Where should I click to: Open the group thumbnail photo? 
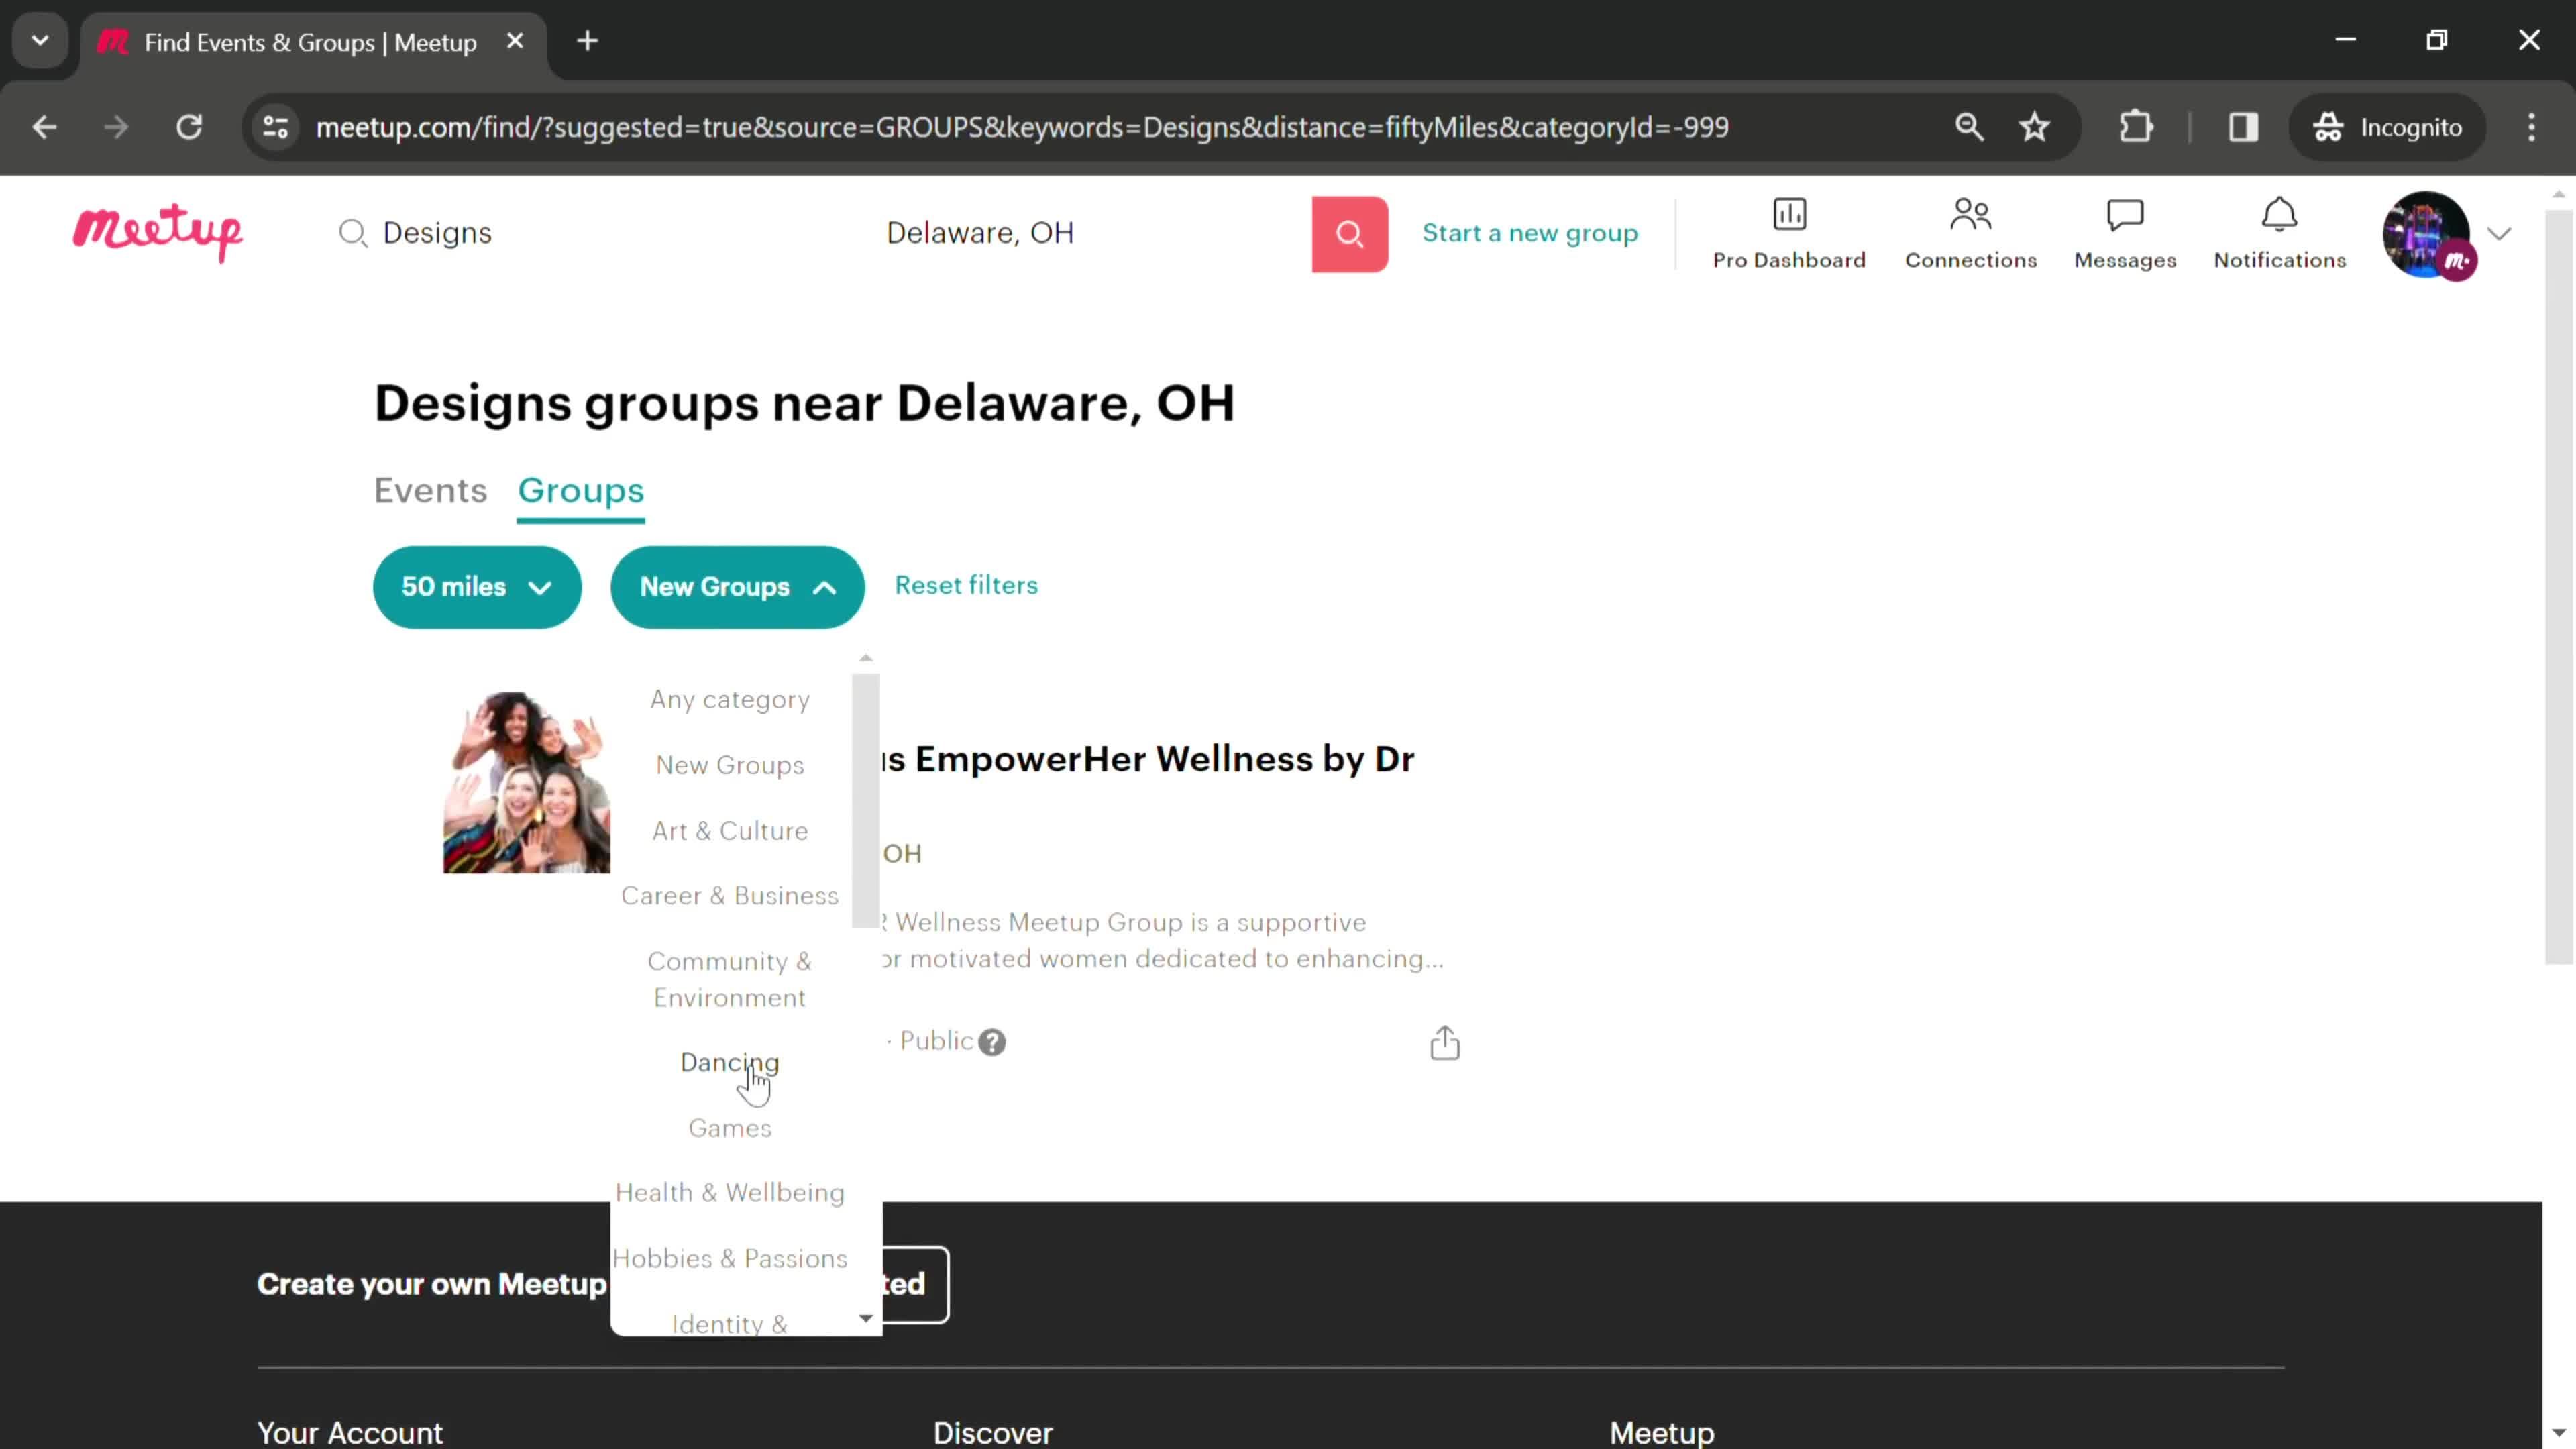526,783
